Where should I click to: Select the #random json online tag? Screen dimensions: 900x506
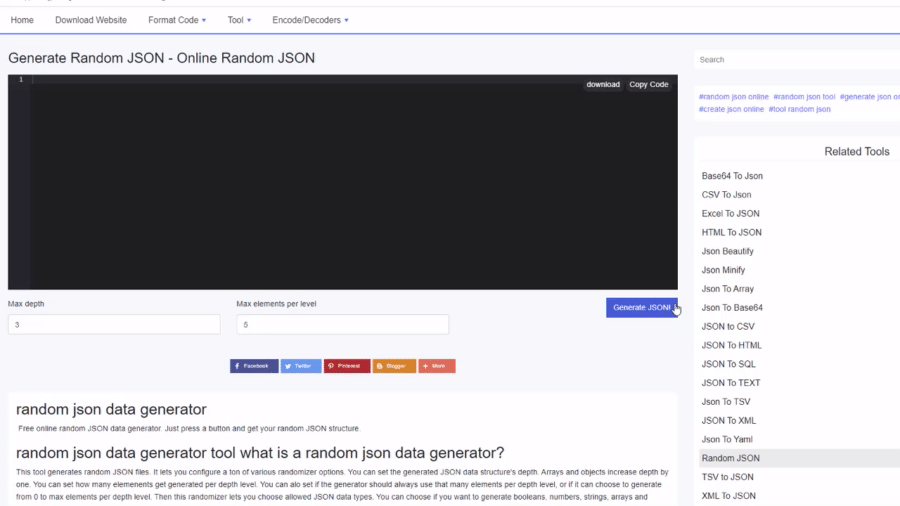[733, 97]
